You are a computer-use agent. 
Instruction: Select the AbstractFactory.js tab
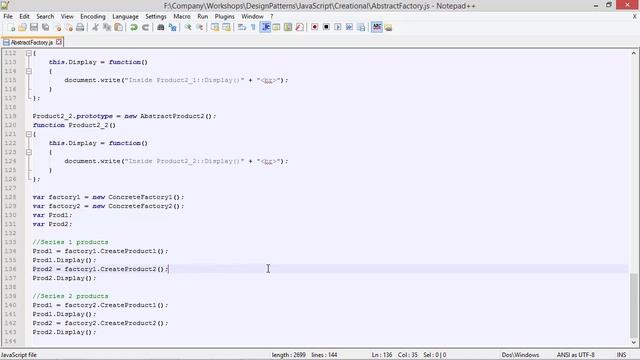tap(31, 42)
